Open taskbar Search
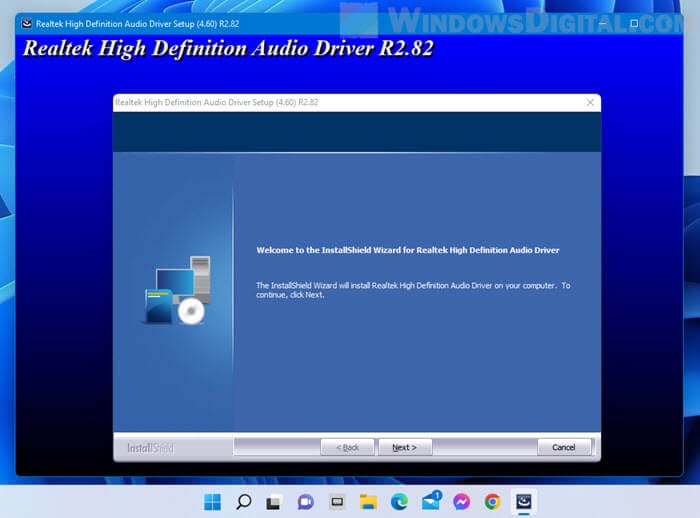The image size is (700, 518). 243,502
